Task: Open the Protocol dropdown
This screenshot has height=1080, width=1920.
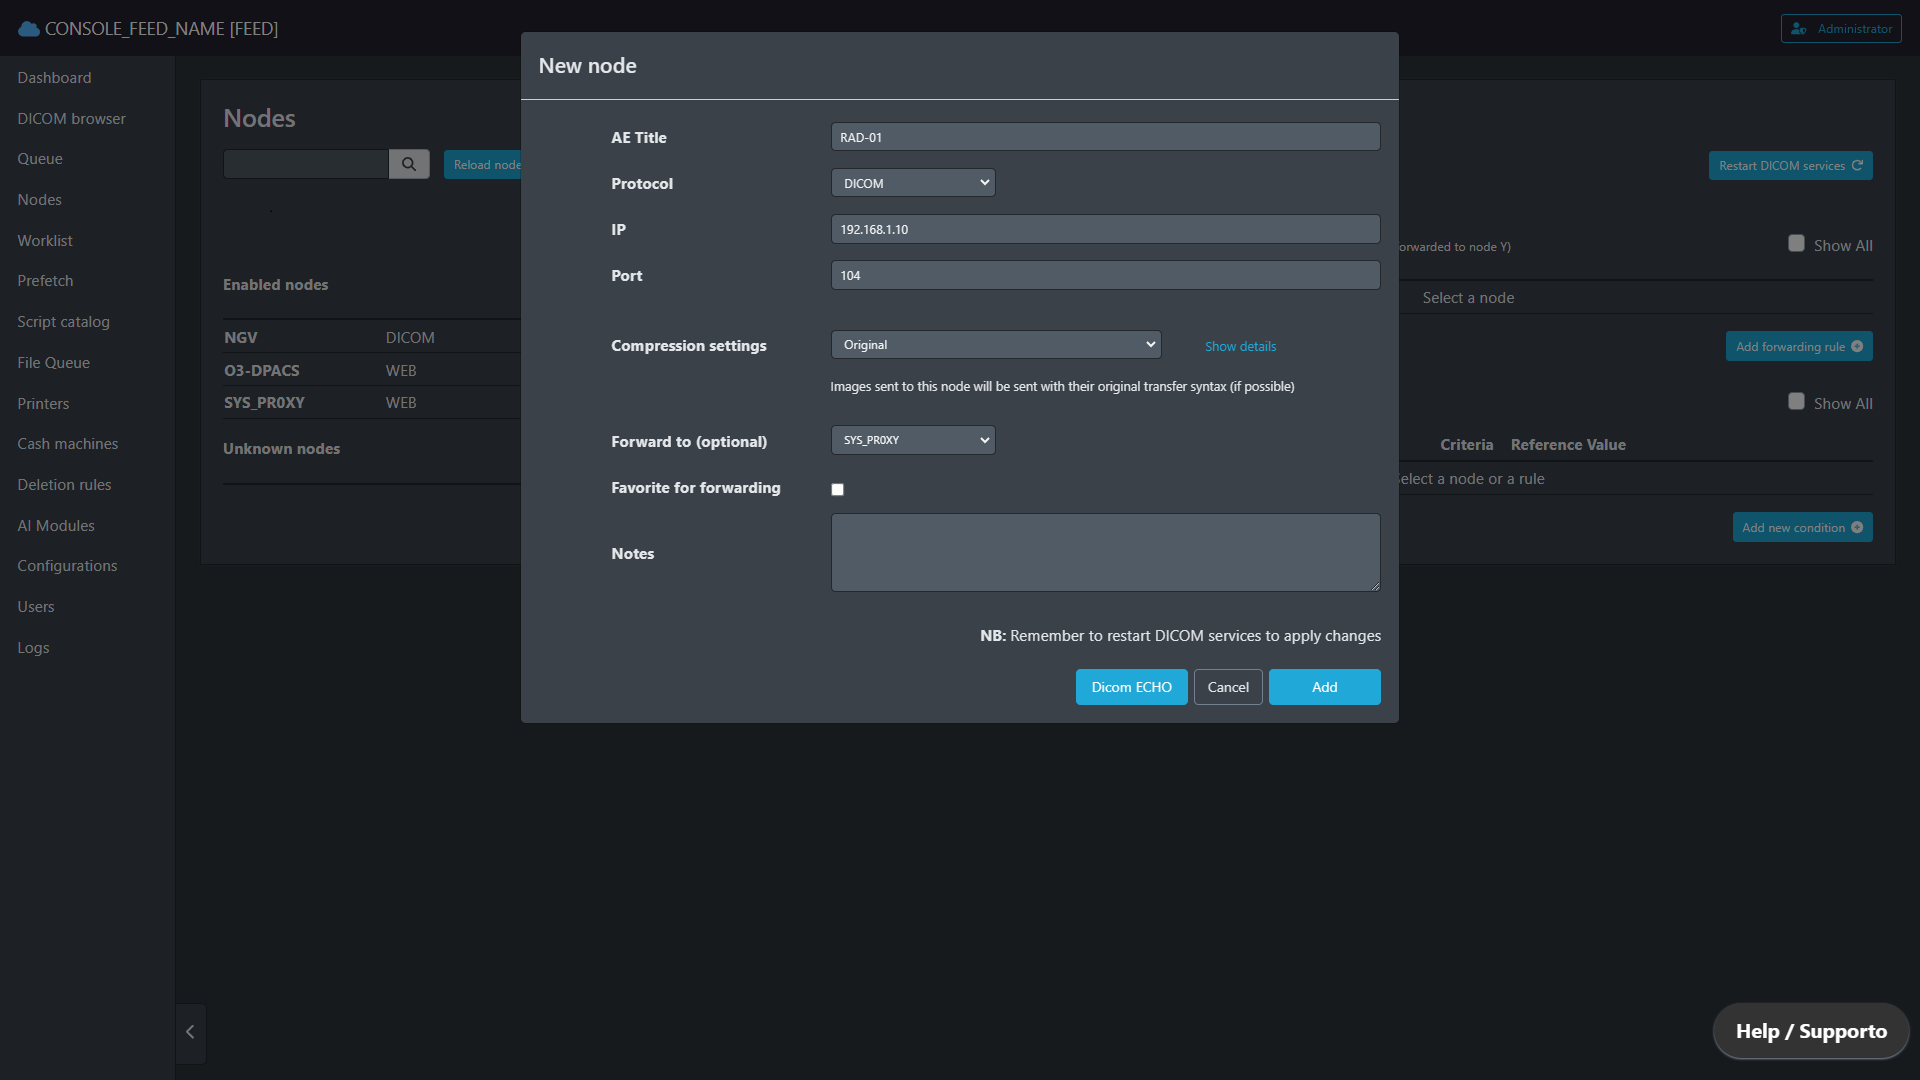Action: click(913, 183)
